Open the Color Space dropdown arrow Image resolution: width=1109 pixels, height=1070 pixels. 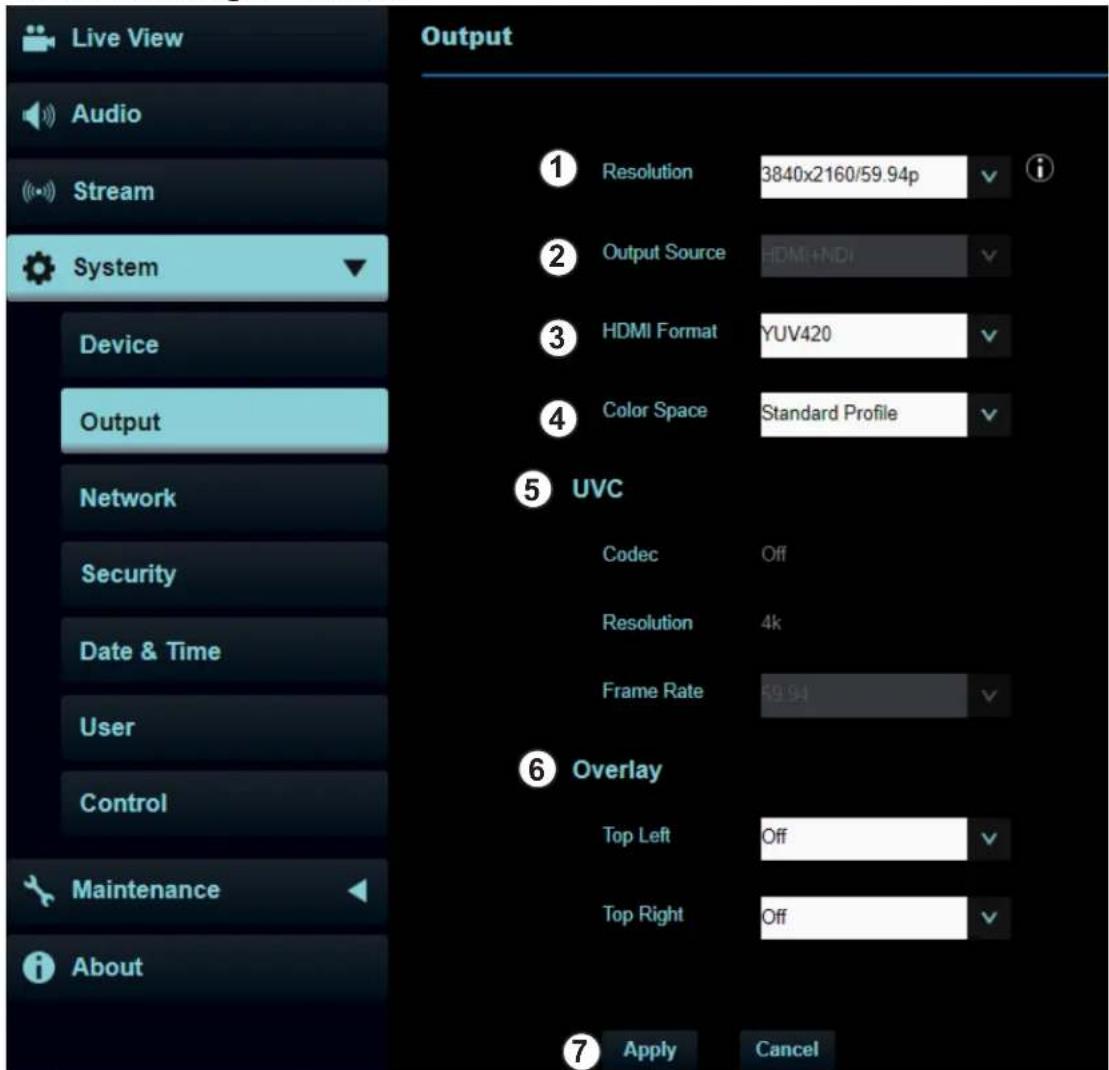tap(989, 414)
